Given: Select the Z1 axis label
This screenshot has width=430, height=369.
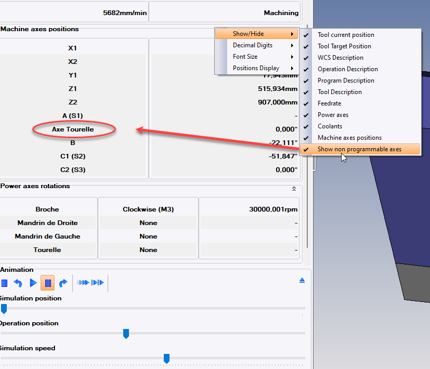Looking at the screenshot, I should [73, 89].
